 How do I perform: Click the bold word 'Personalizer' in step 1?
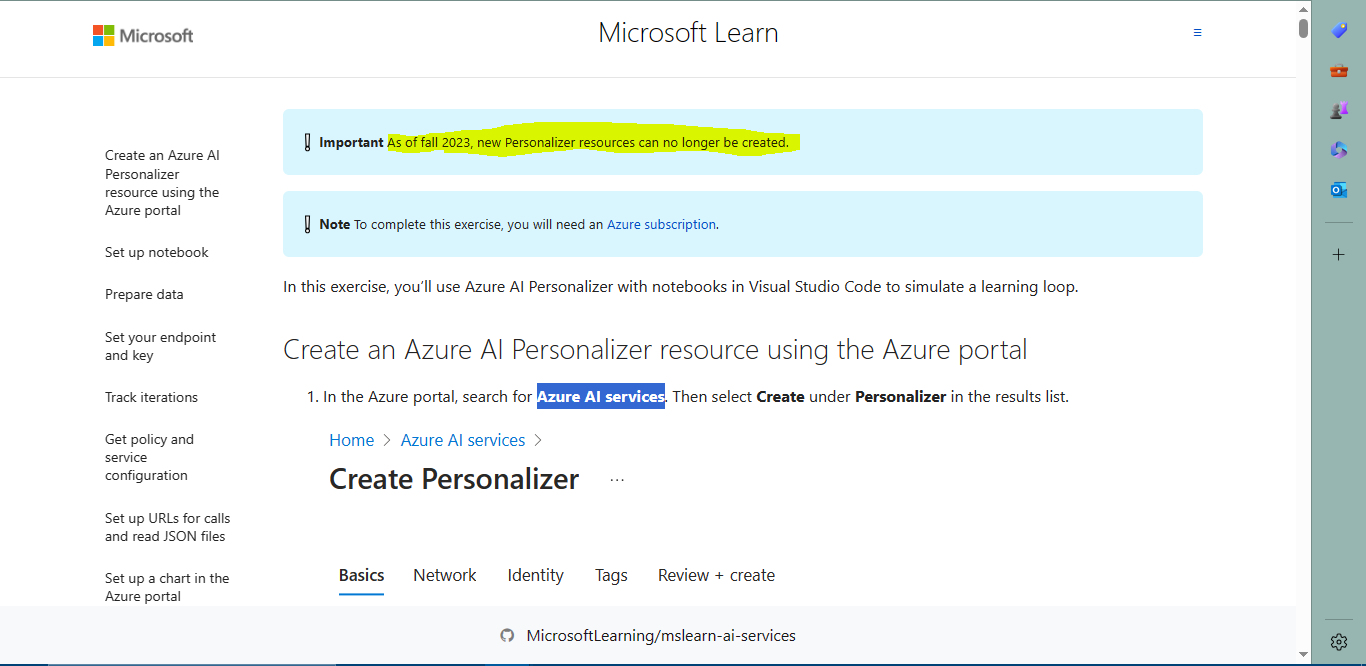coord(900,396)
